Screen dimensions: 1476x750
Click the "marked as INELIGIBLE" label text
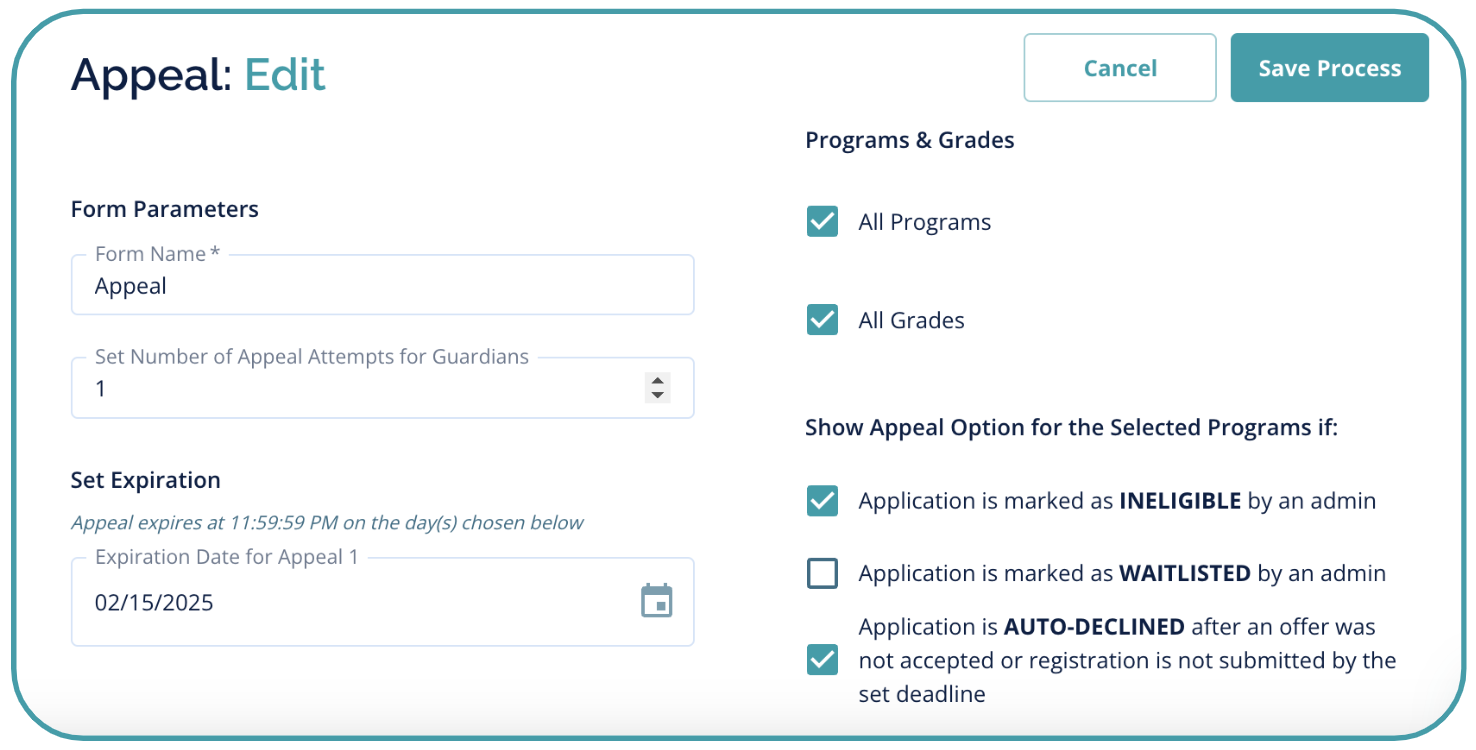[1116, 501]
